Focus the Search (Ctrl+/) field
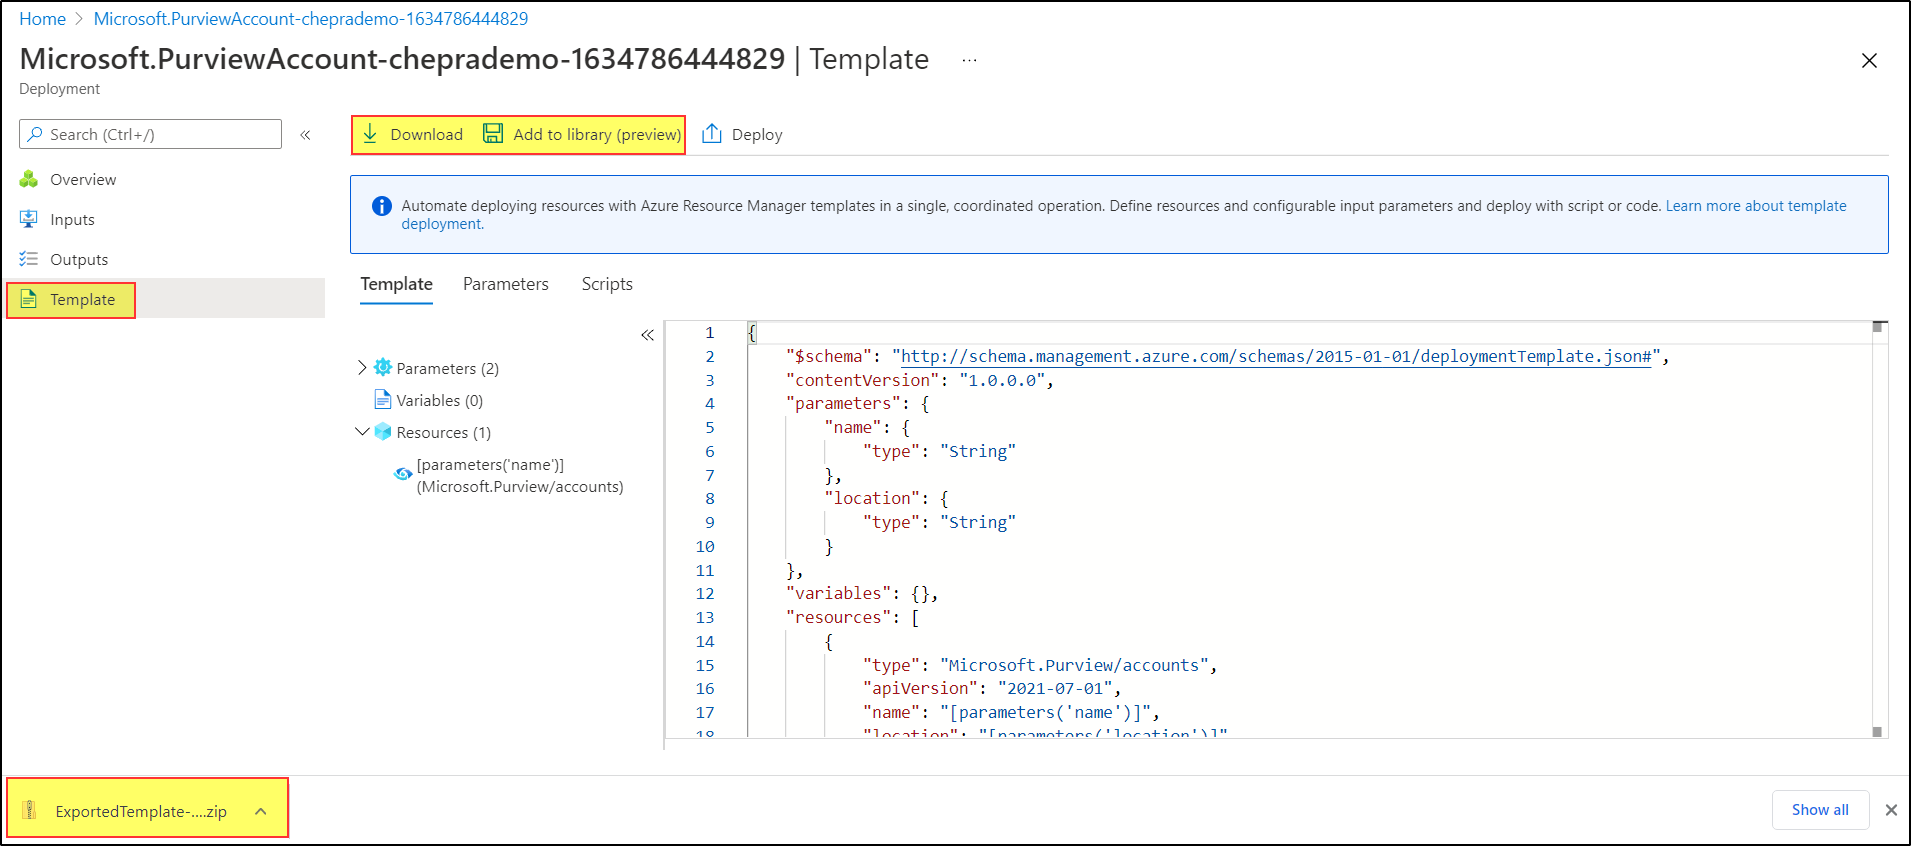Screen dimensions: 1911x846 (150, 134)
